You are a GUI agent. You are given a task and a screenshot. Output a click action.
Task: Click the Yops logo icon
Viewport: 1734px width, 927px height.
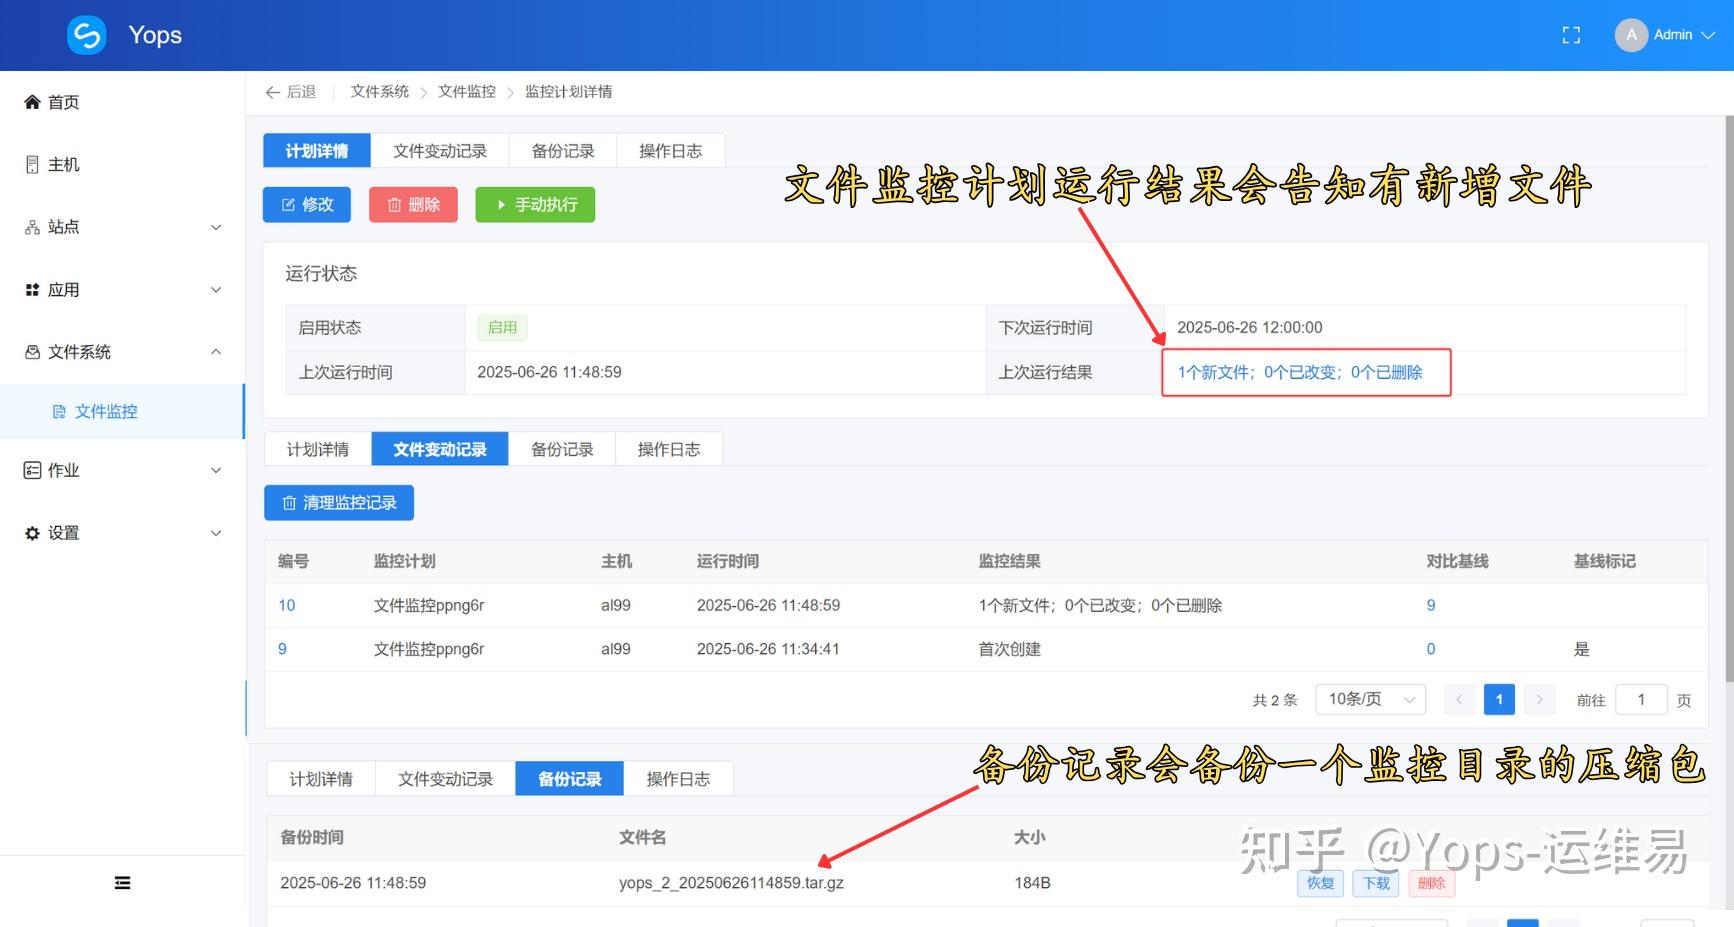tap(85, 34)
